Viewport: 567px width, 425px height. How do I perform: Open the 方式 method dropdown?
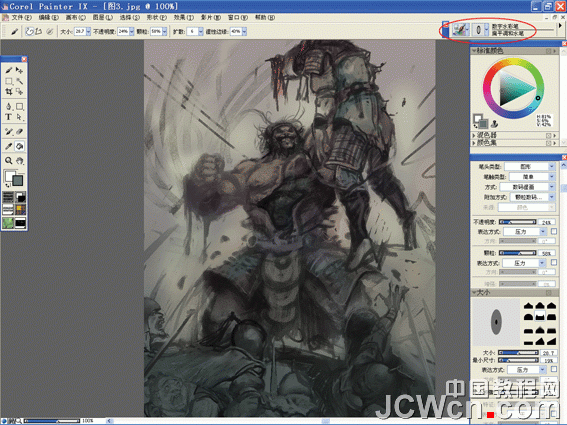pos(527,187)
